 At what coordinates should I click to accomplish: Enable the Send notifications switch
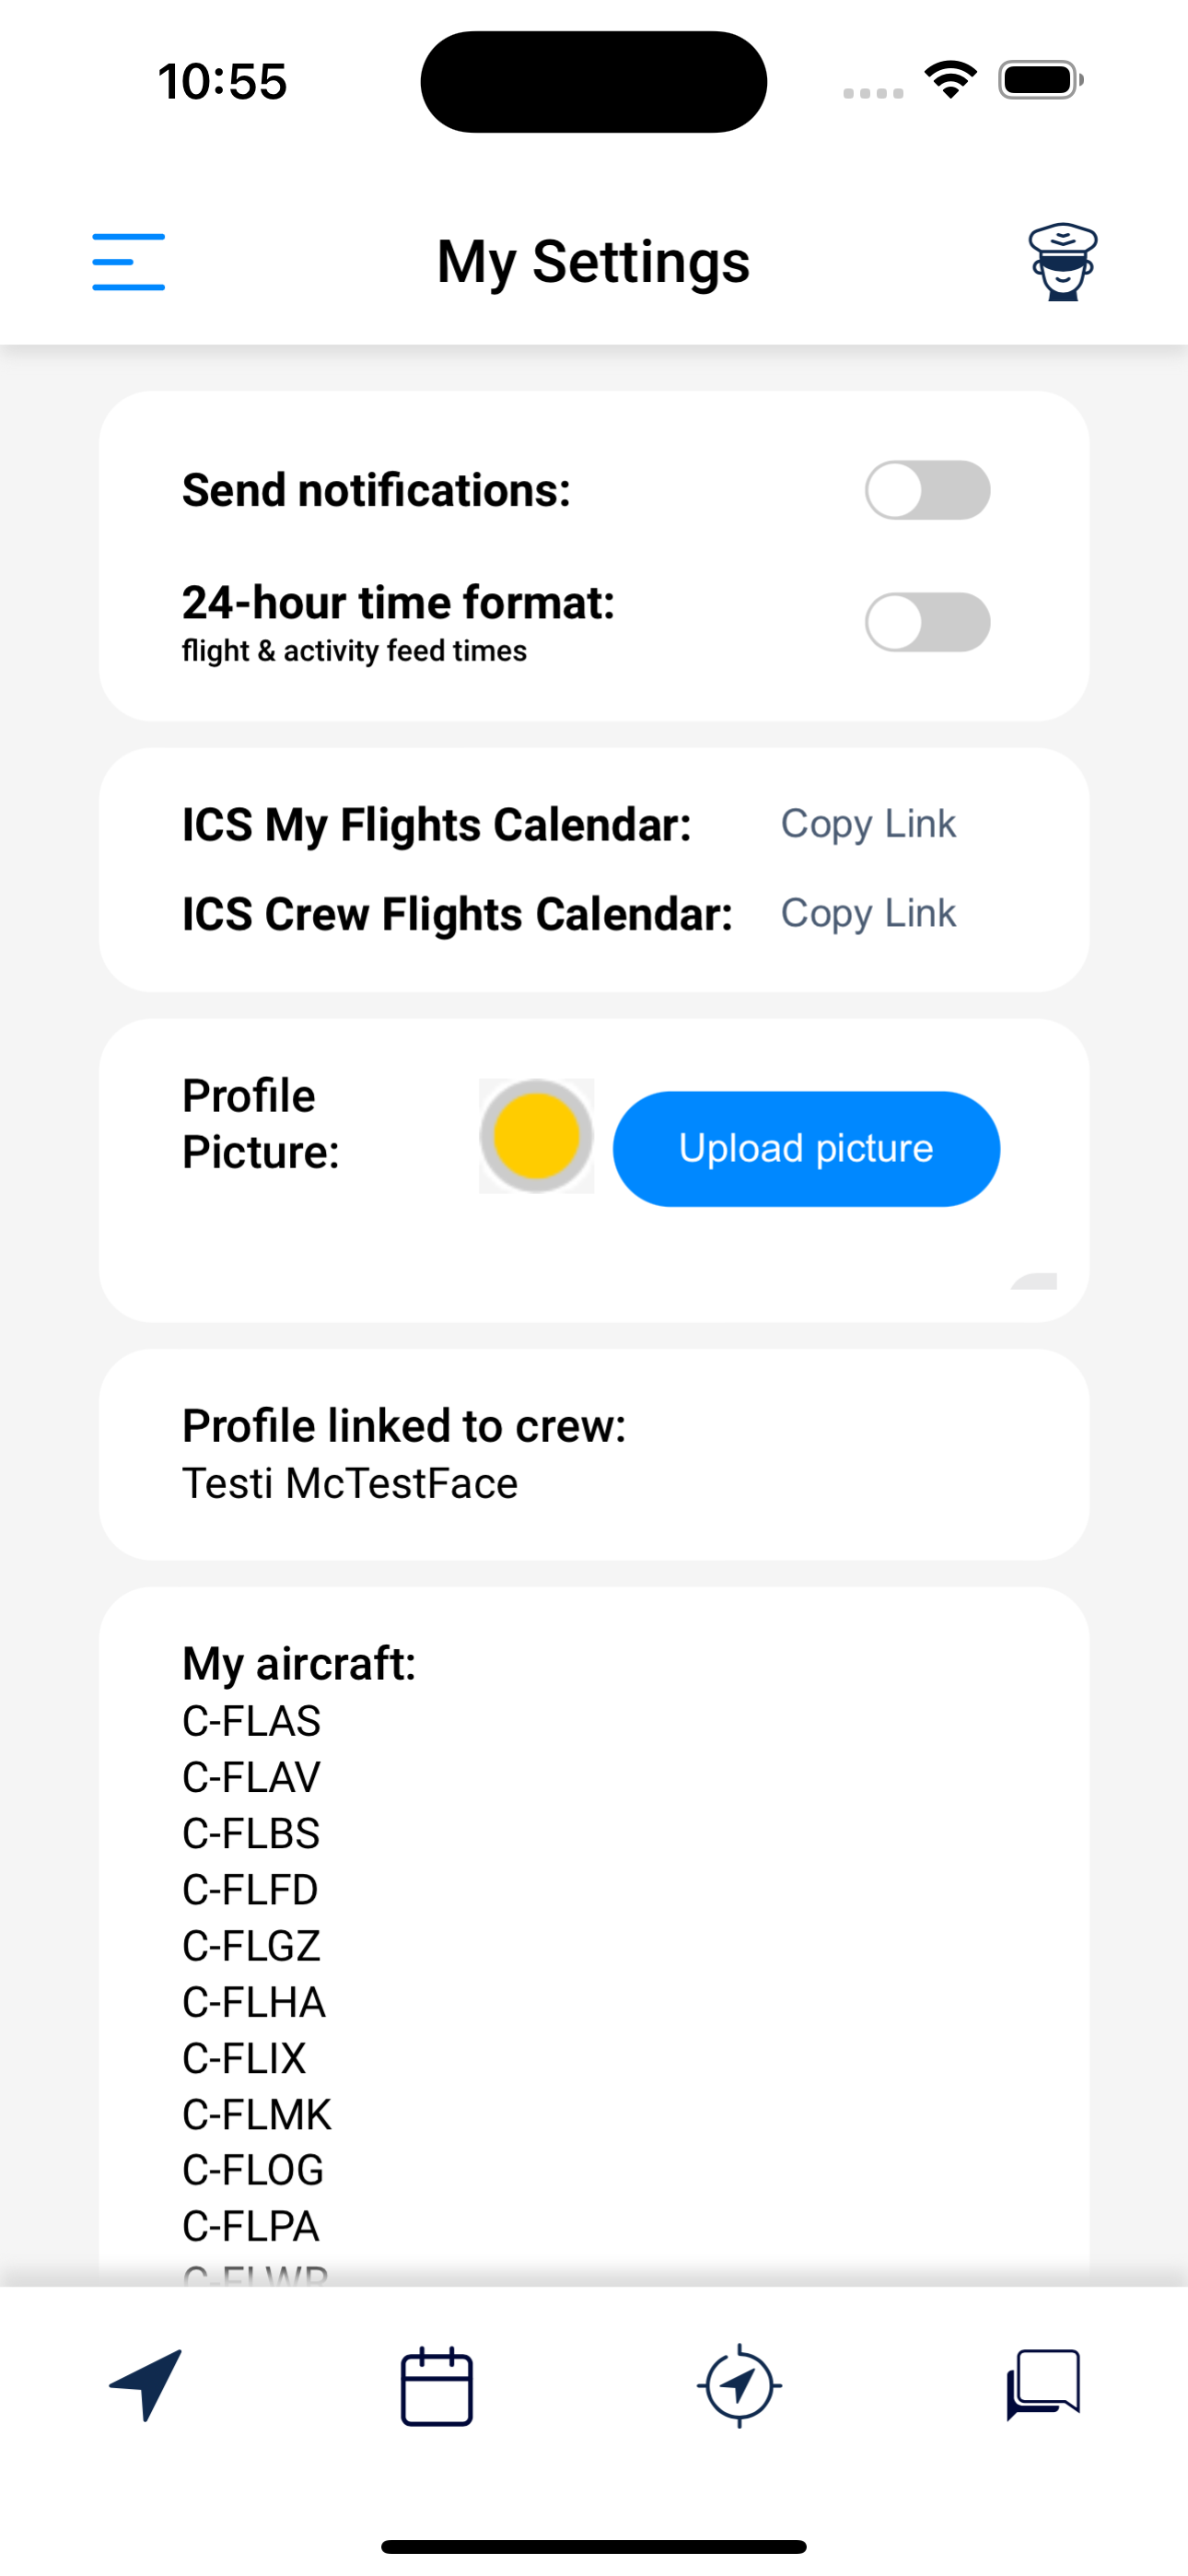click(x=927, y=490)
